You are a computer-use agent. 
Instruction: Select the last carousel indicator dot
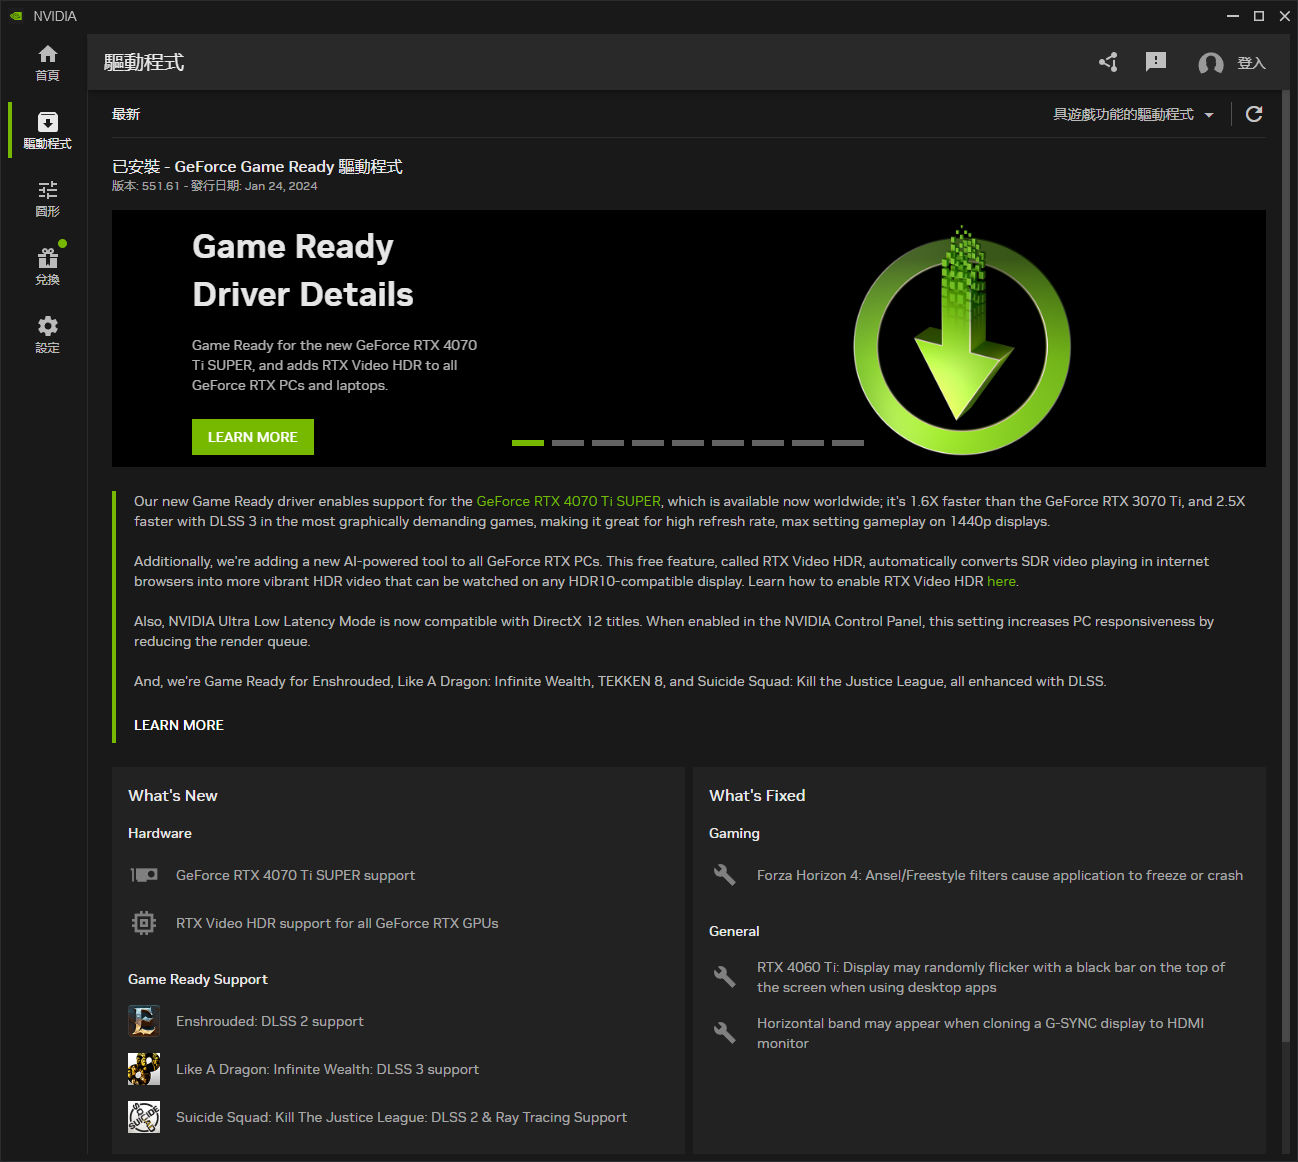coord(847,442)
